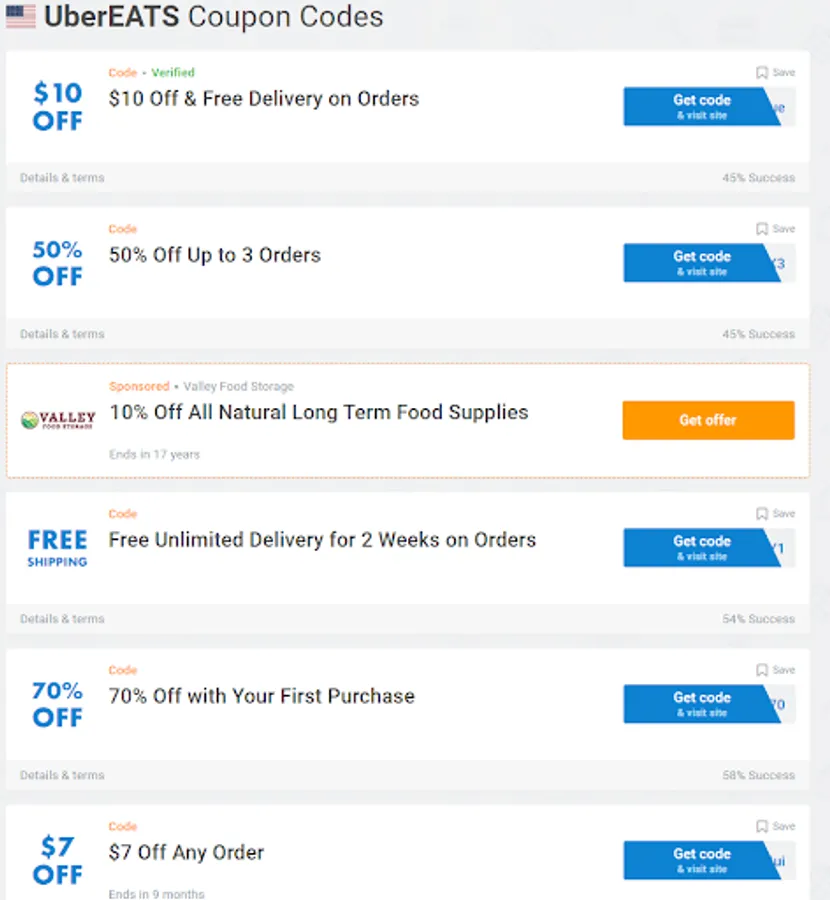The width and height of the screenshot is (830, 900).
Task: Get code for 70% Off First Purchase
Action: click(x=701, y=704)
